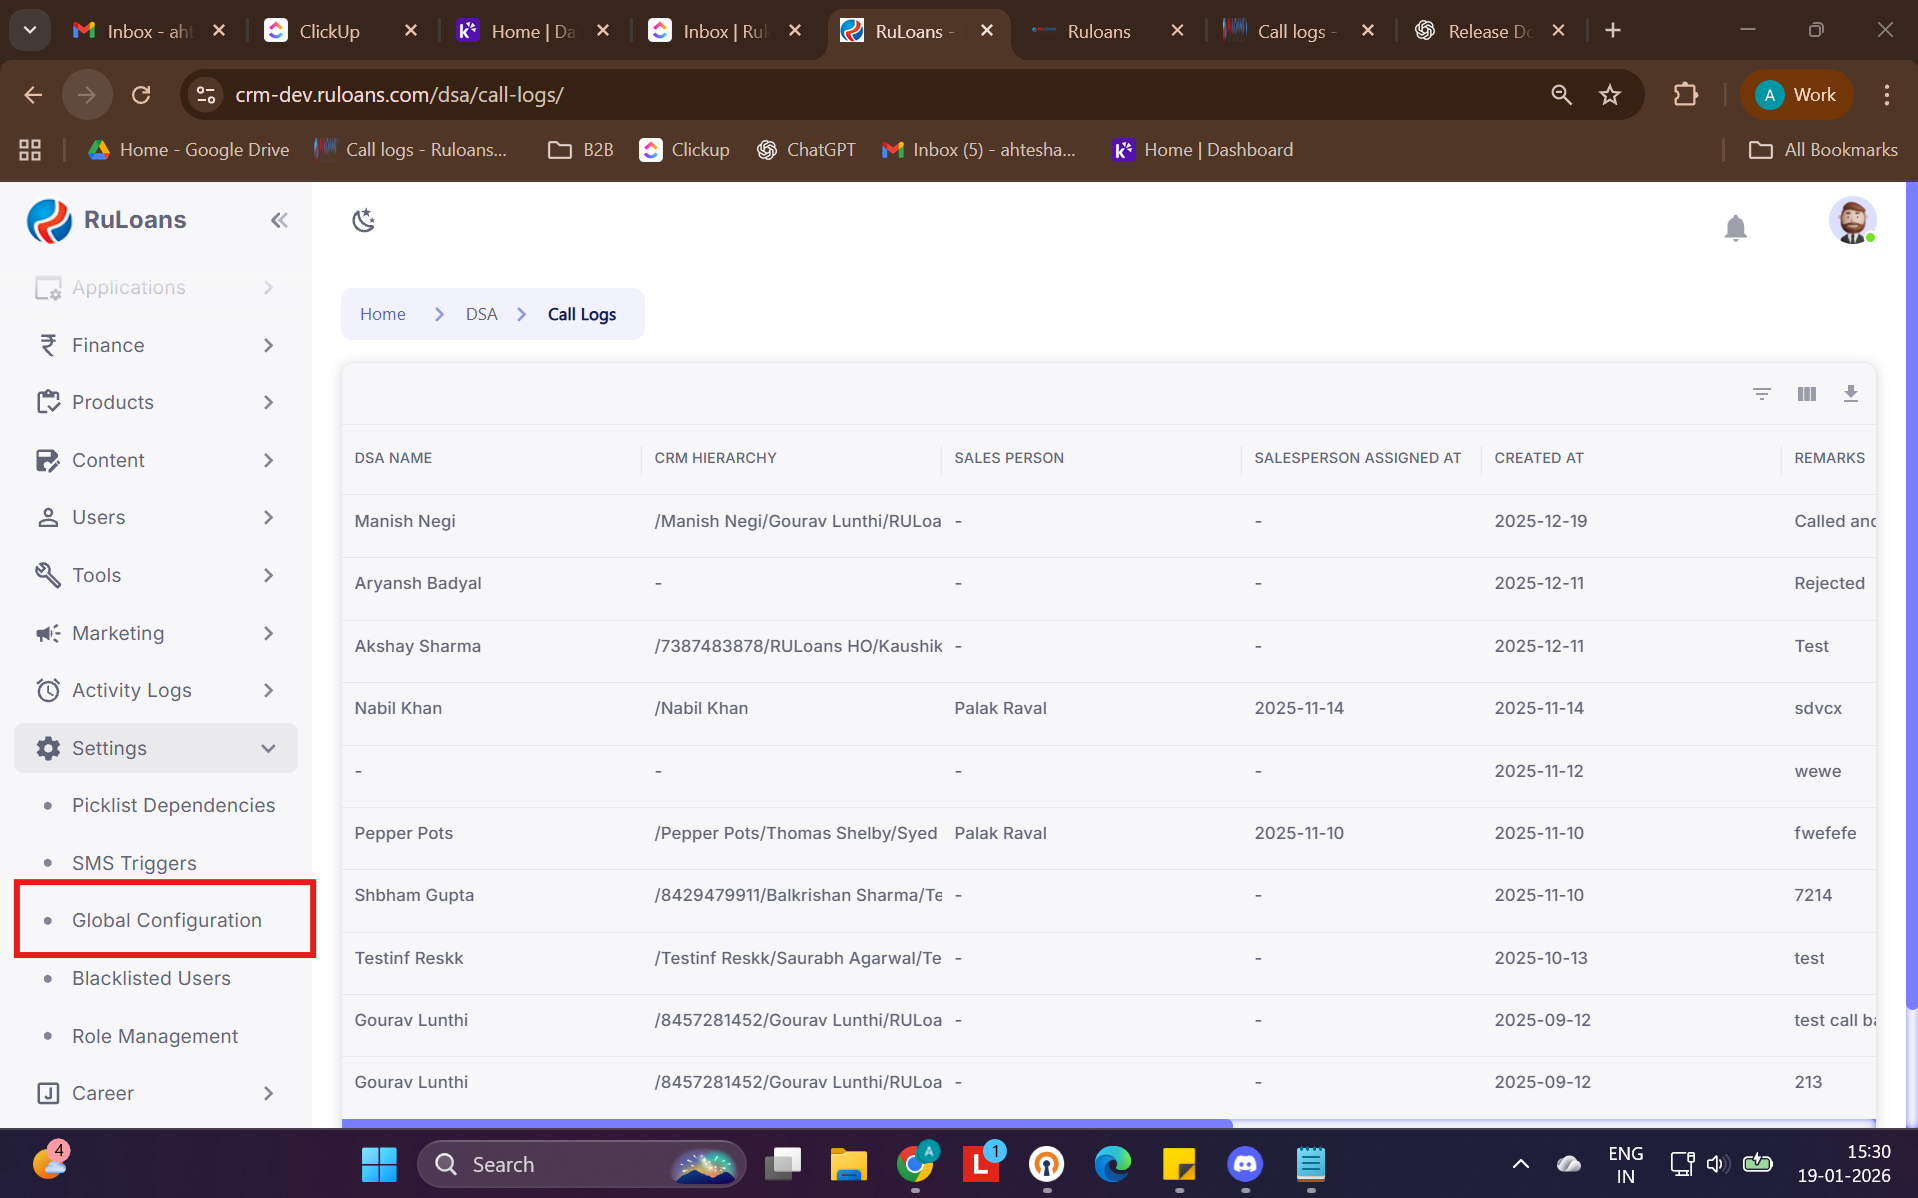The width and height of the screenshot is (1918, 1198).
Task: Click the table's horizontal scrollbar
Action: [786, 1123]
